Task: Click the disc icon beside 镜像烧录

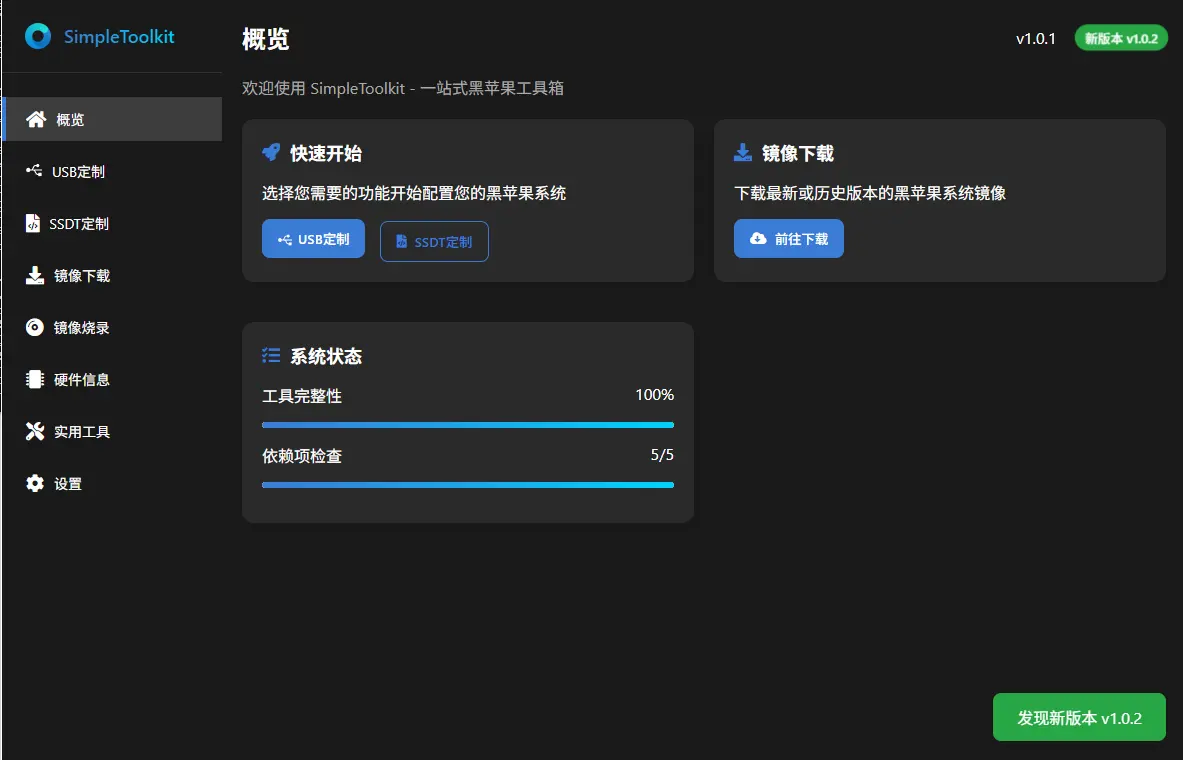Action: tap(35, 327)
